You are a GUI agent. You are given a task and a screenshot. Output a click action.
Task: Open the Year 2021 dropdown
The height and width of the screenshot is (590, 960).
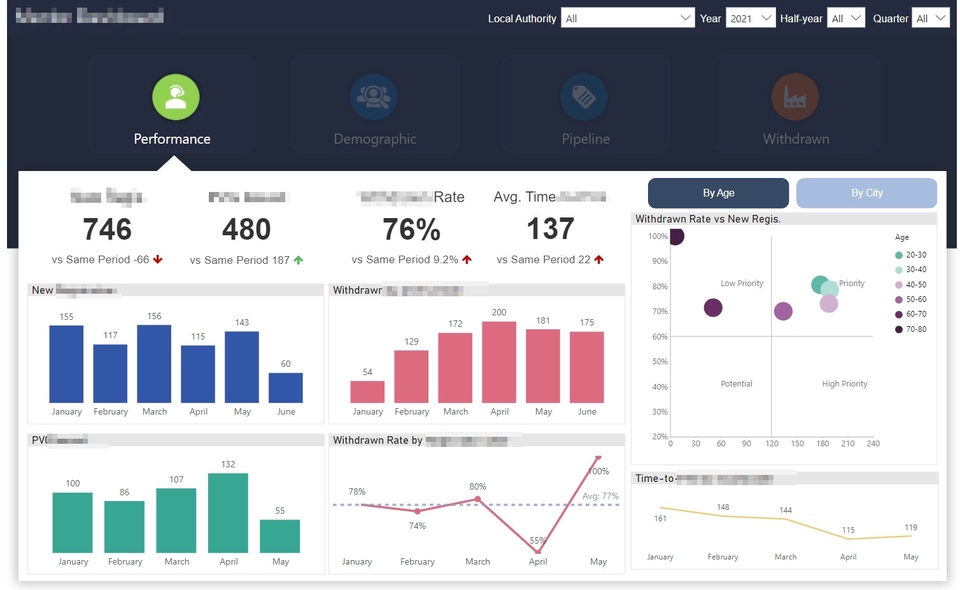751,18
